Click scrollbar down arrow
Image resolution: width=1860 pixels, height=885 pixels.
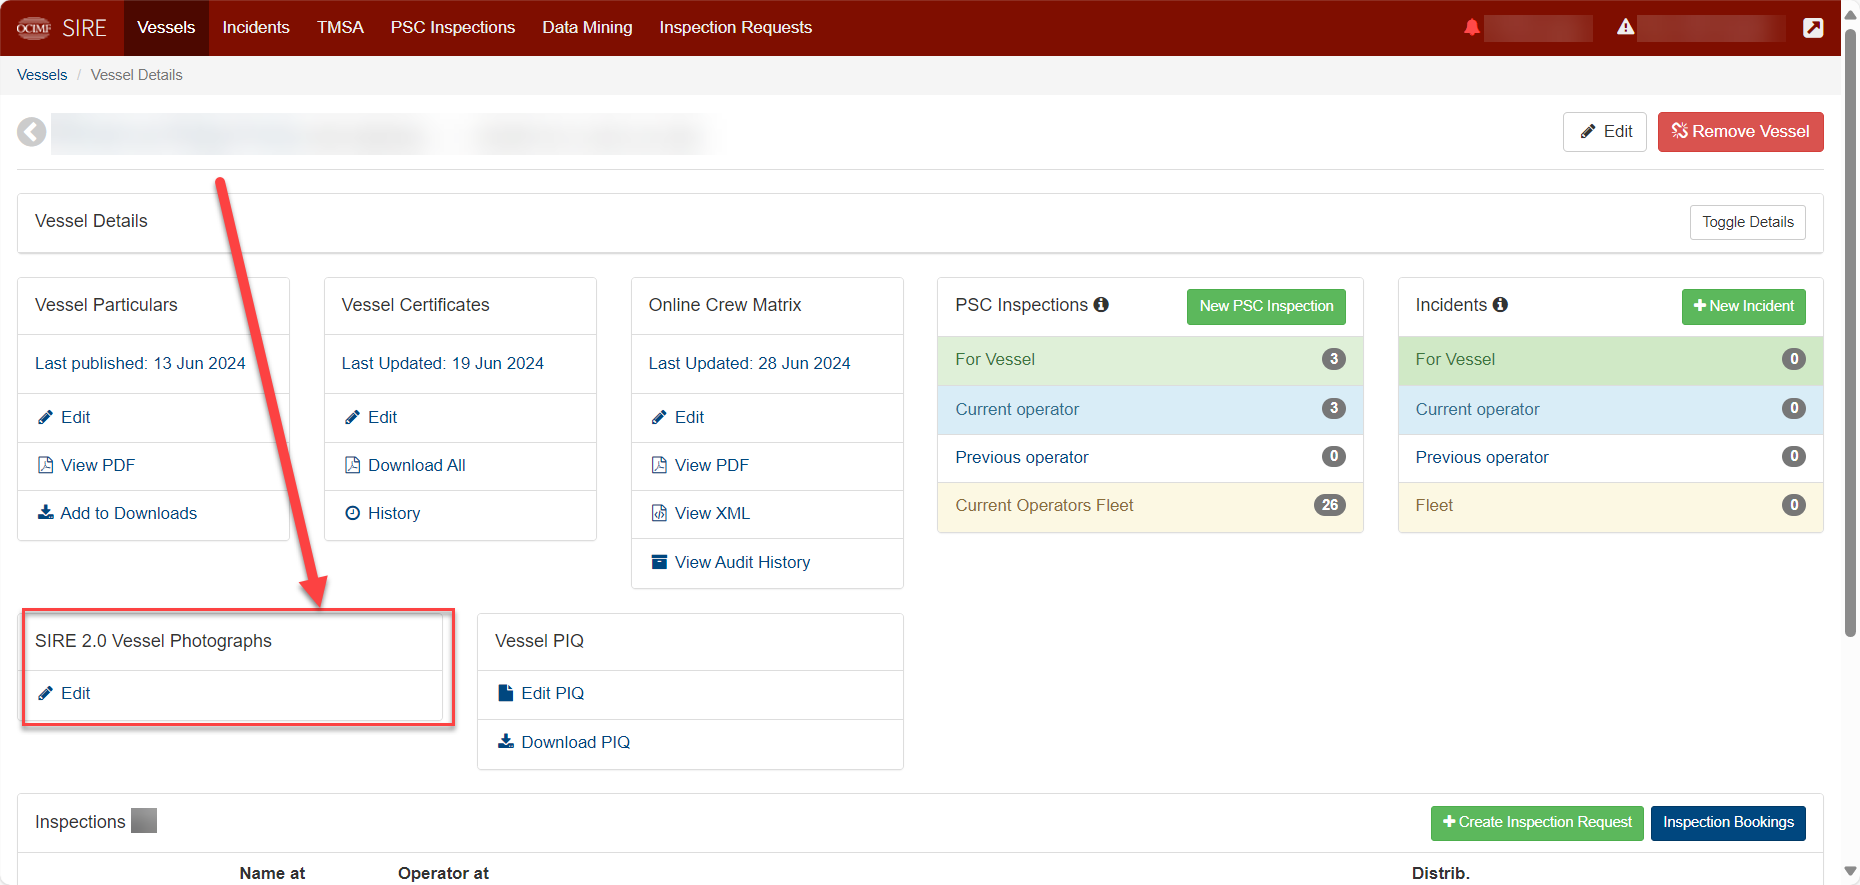[x=1850, y=872]
